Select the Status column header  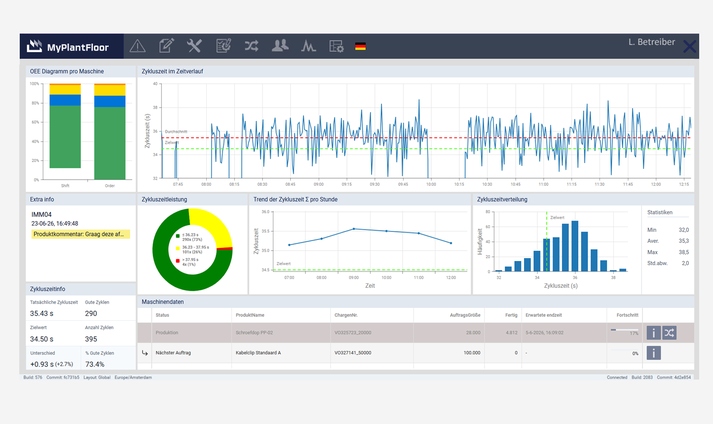point(162,315)
